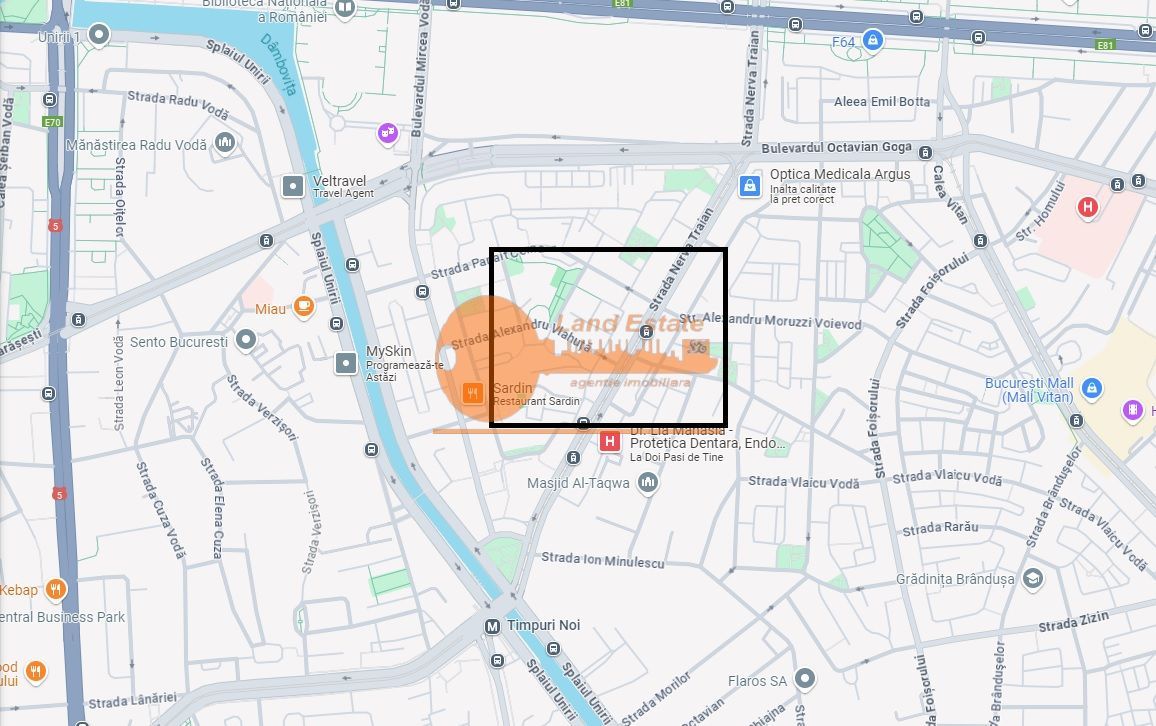Open the Mănăstirea Radu Vodă landmark icon
The image size is (1156, 726).
[x=225, y=142]
